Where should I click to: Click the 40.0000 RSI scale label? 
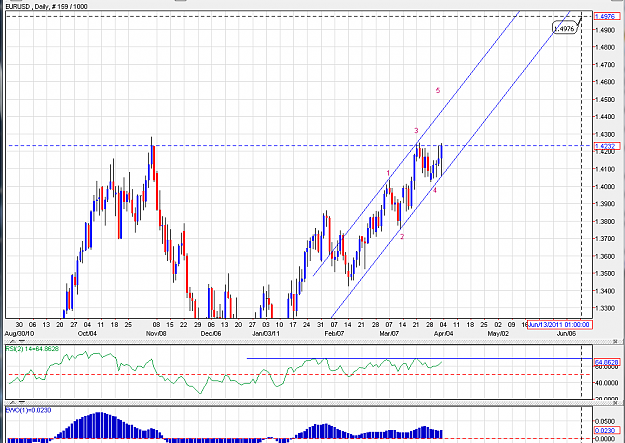pos(607,383)
